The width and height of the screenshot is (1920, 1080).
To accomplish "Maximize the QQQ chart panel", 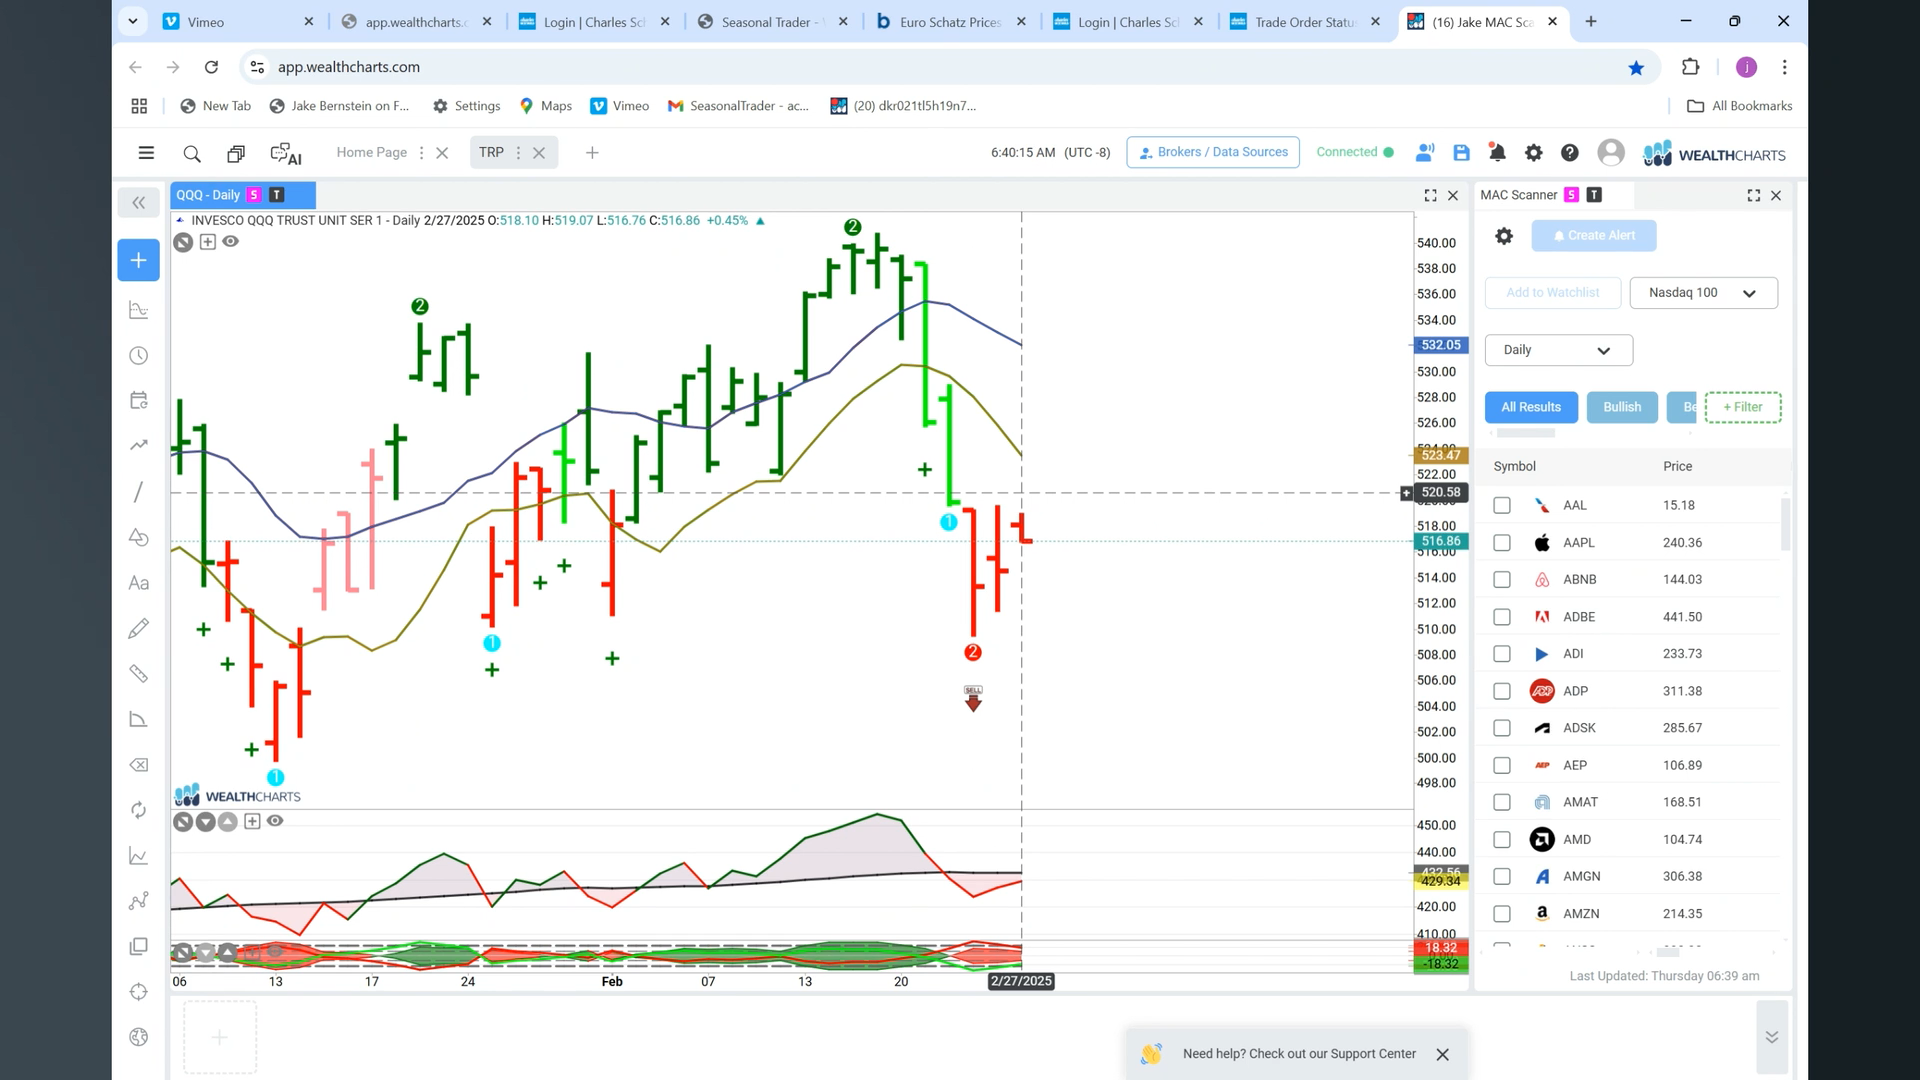I will (1430, 196).
